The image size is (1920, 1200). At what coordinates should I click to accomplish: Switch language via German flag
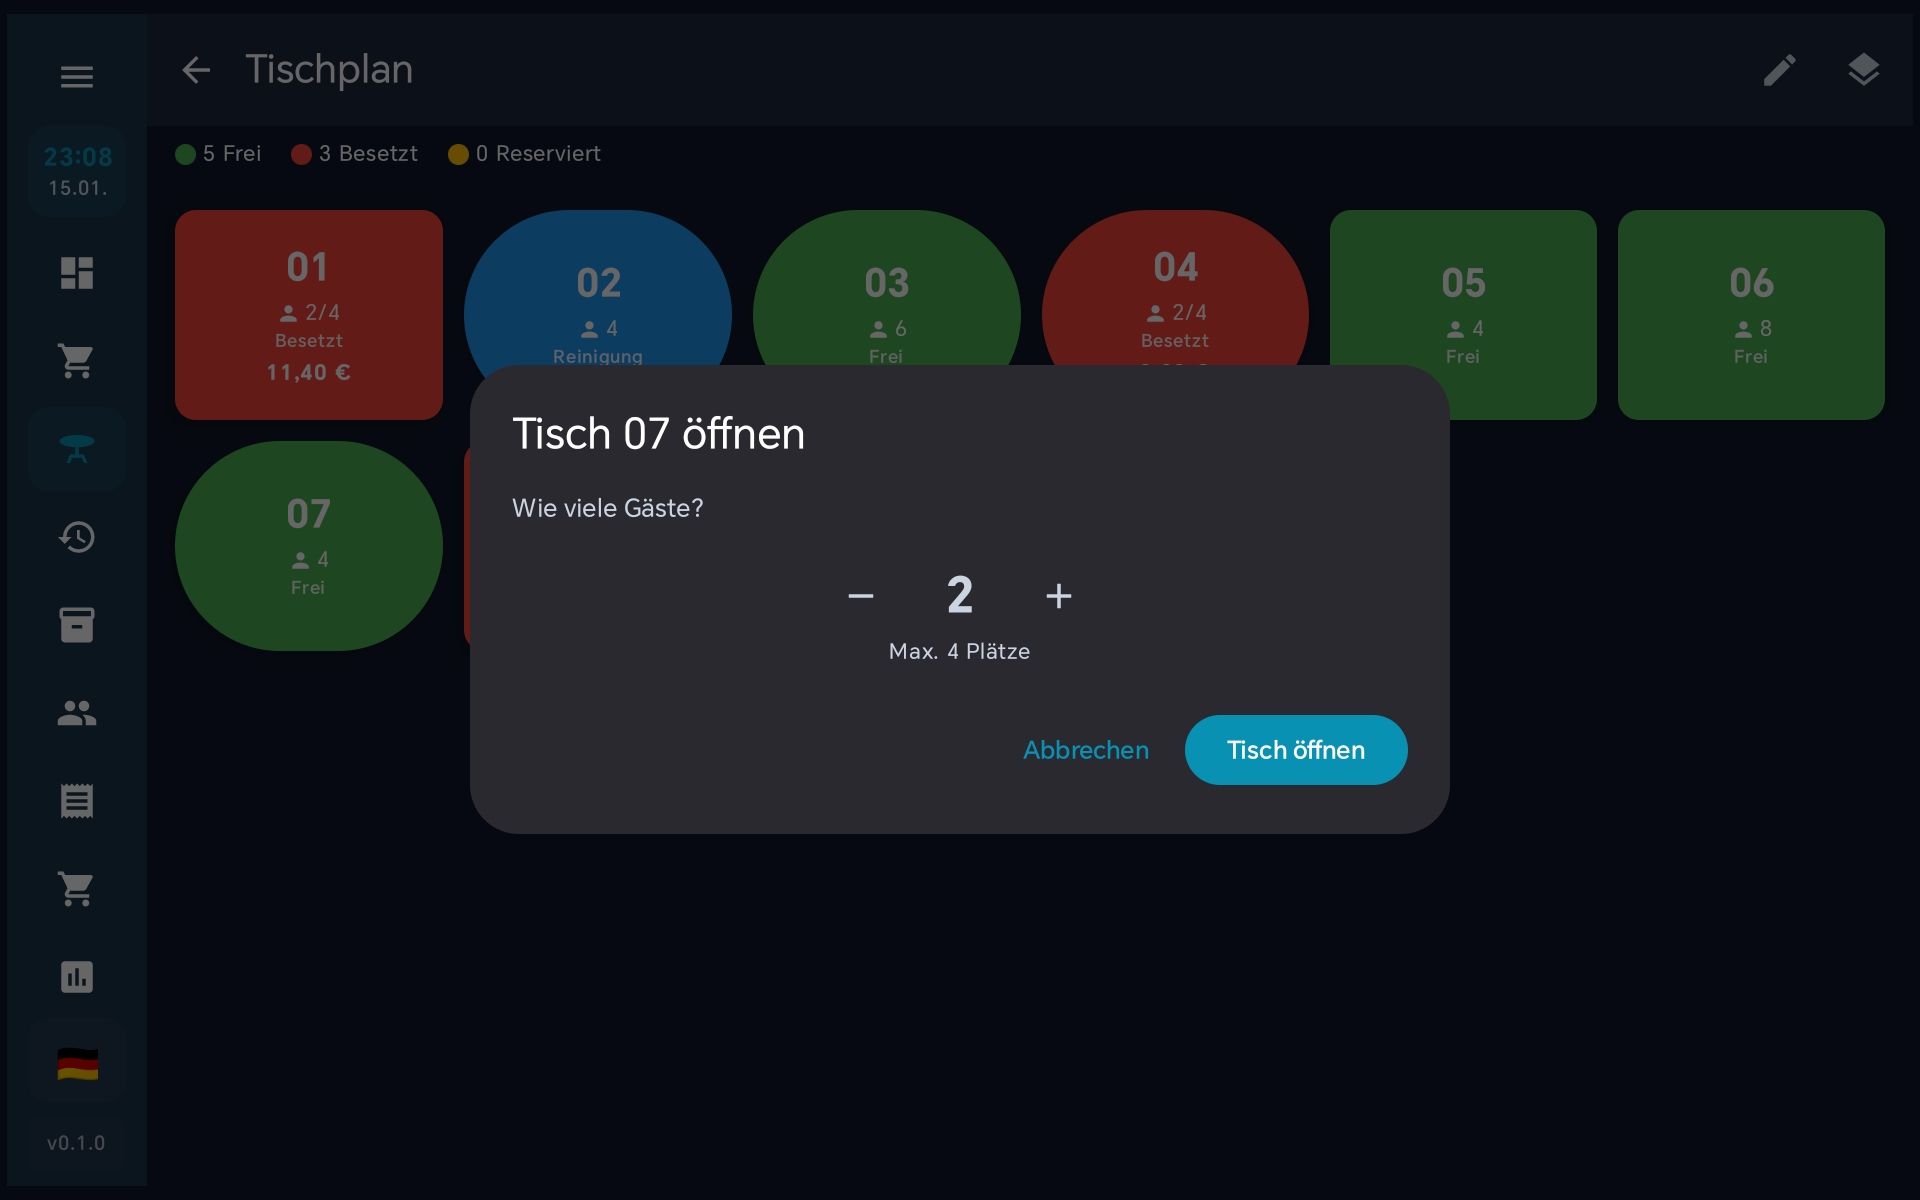click(x=77, y=1064)
